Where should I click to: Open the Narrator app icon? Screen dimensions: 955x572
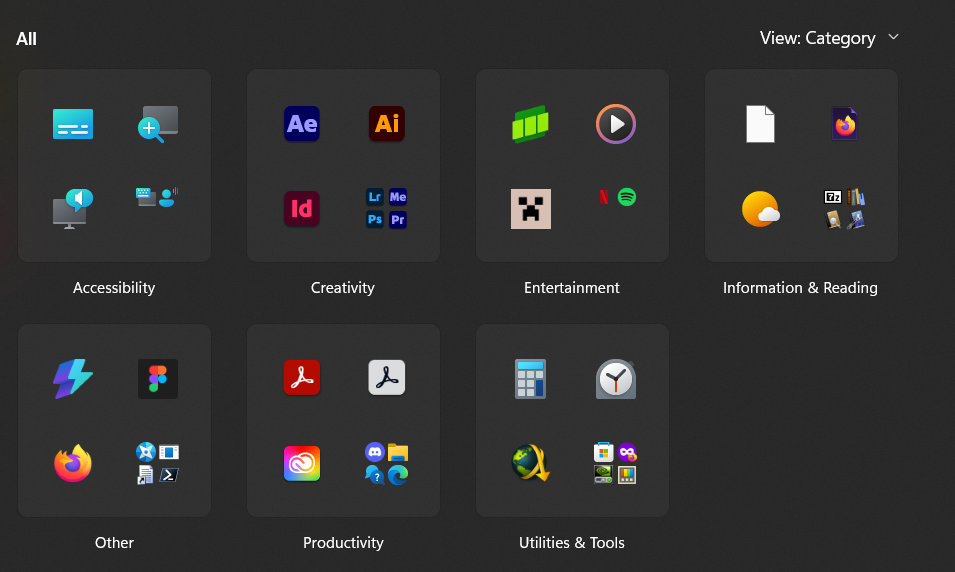click(73, 209)
